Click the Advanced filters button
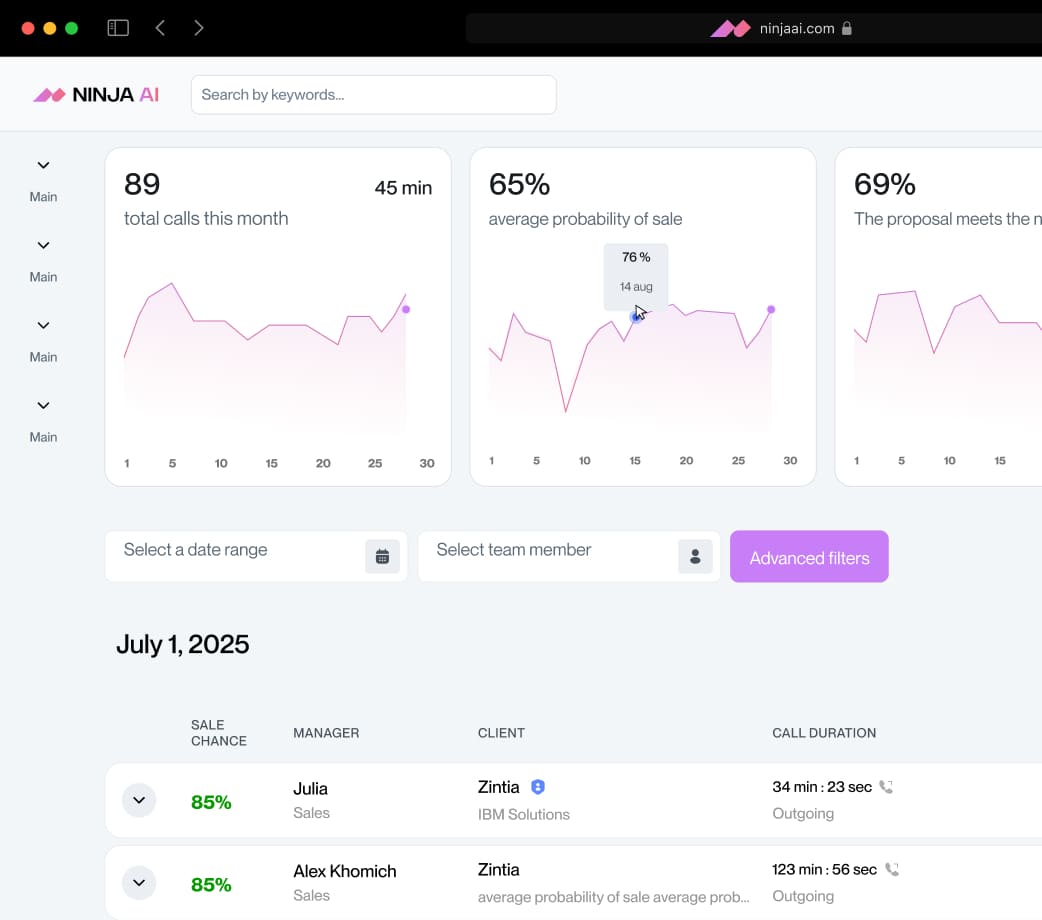This screenshot has height=920, width=1042. (809, 557)
